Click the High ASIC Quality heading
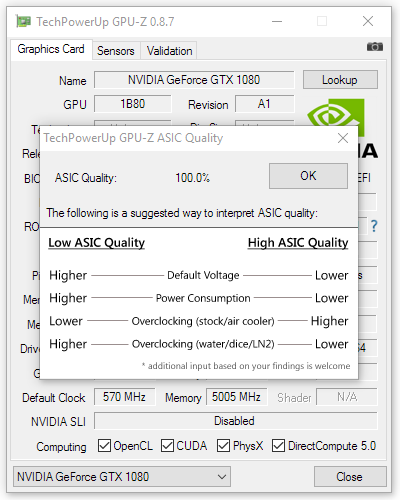Screen dimensions: 400x500 [x=298, y=243]
